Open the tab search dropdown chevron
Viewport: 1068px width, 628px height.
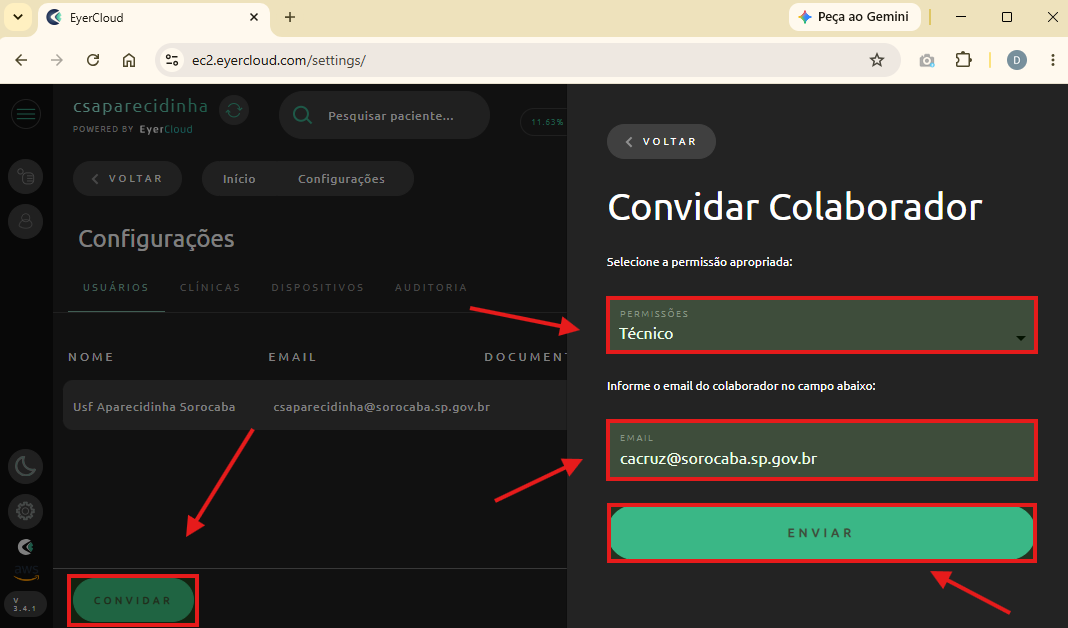(18, 17)
